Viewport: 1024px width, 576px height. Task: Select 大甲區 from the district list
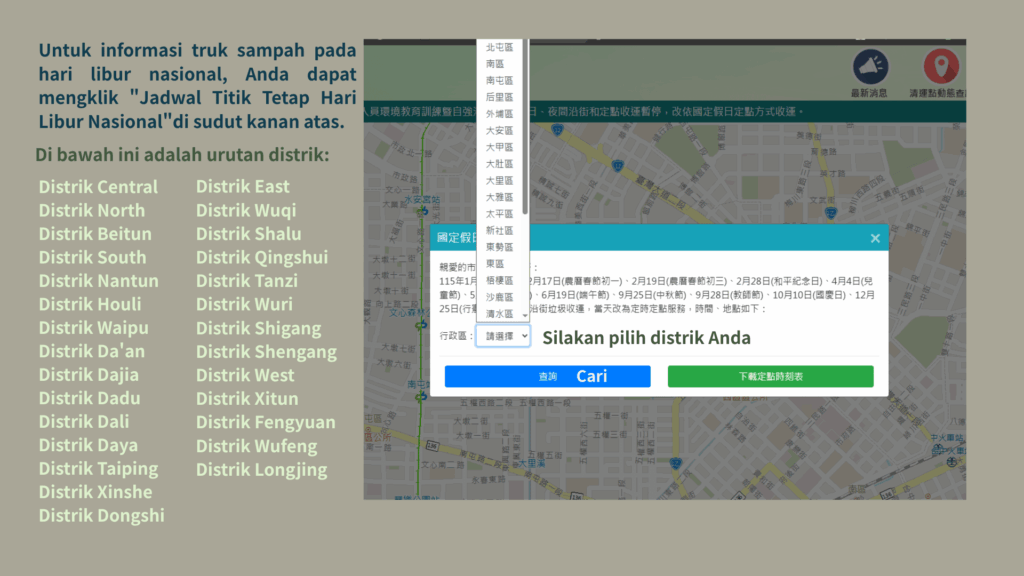tap(500, 147)
